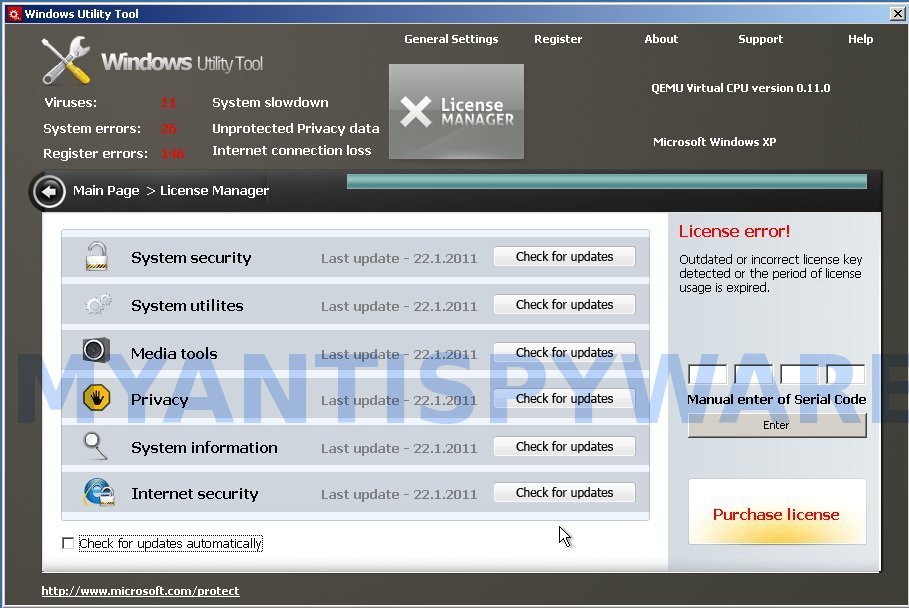Close the Windows Utility Tool window
This screenshot has height=608, width=909.
tap(897, 13)
